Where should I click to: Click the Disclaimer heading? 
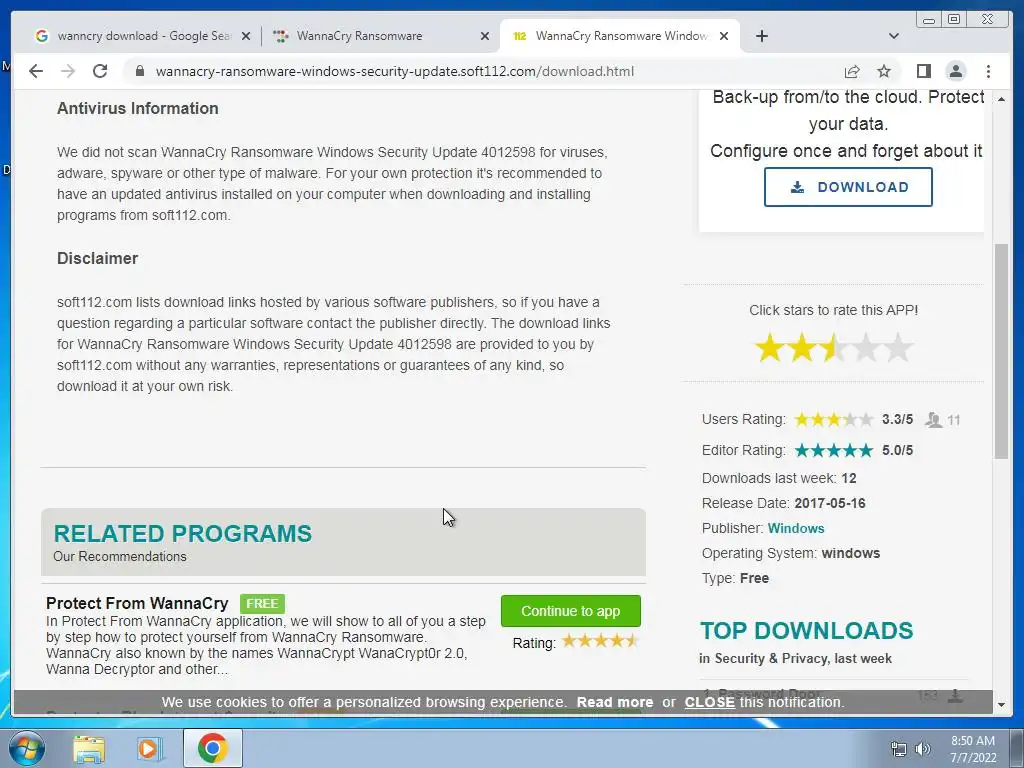pos(97,259)
